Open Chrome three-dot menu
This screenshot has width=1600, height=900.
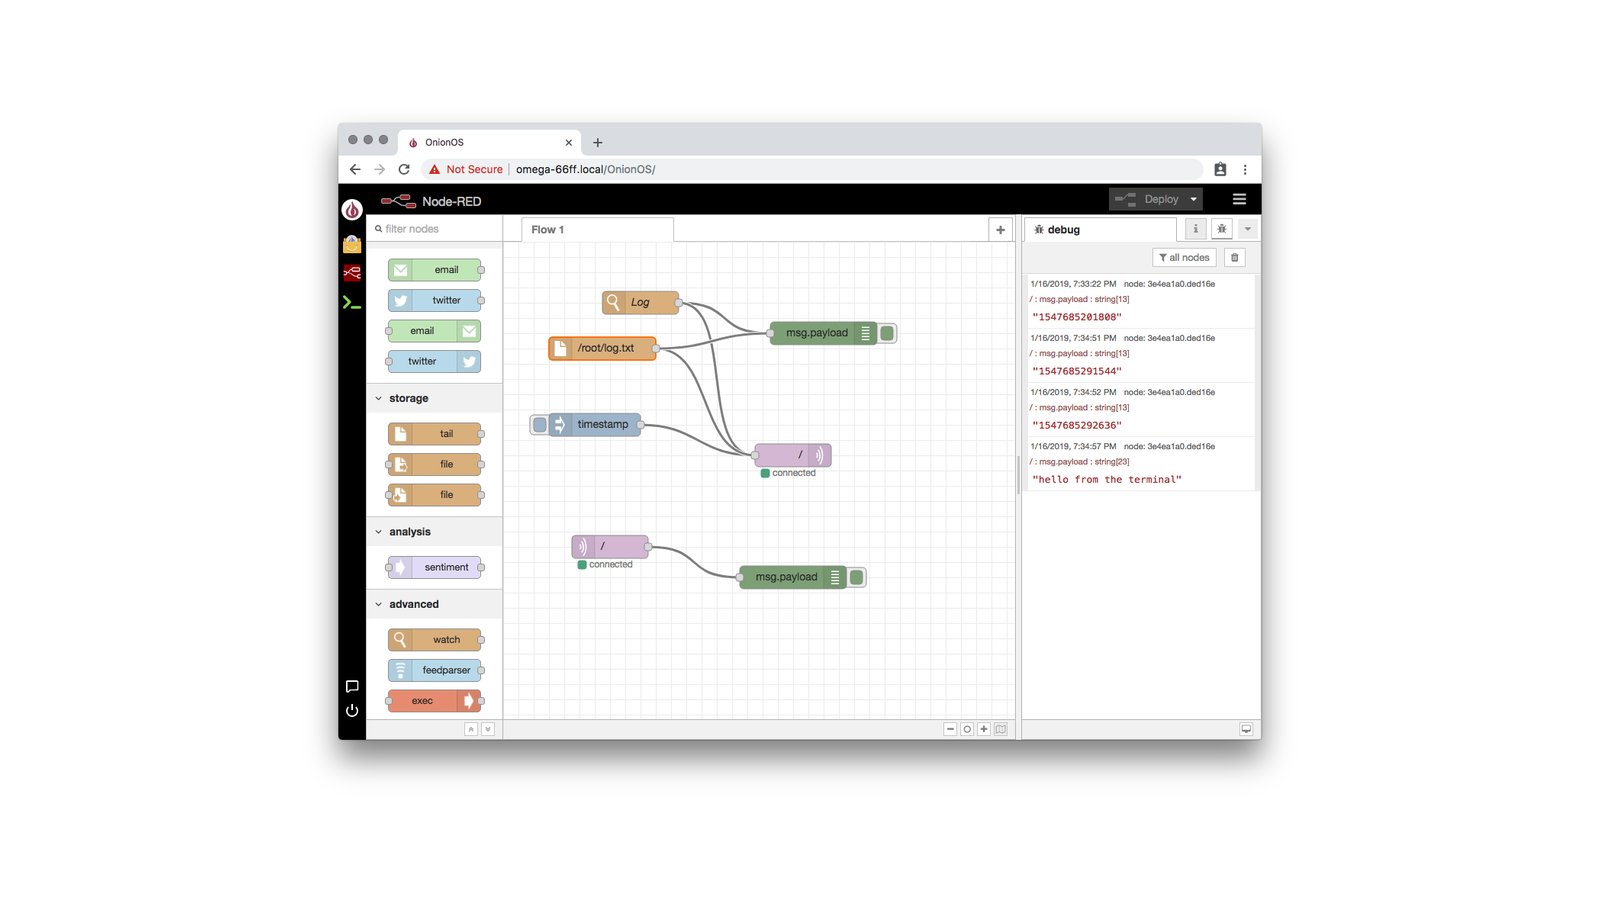[1245, 169]
